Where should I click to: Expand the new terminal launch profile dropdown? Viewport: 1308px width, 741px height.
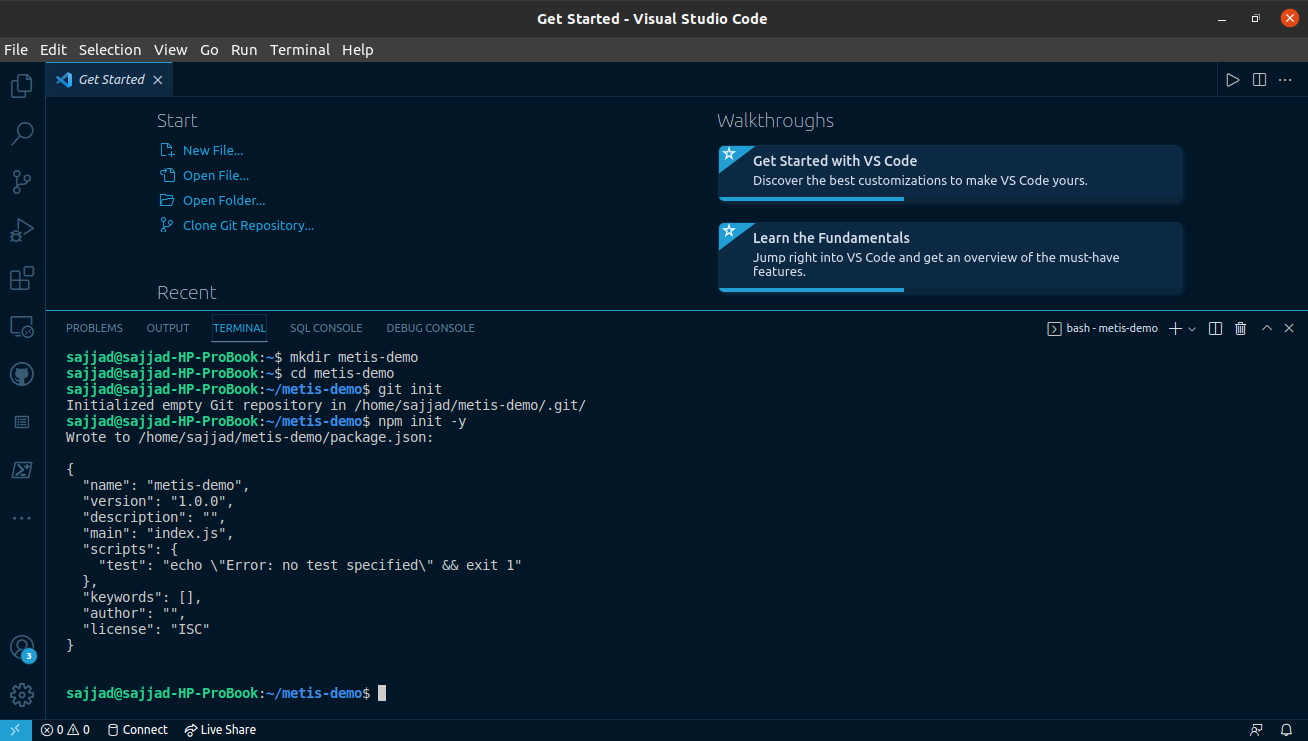(1192, 328)
